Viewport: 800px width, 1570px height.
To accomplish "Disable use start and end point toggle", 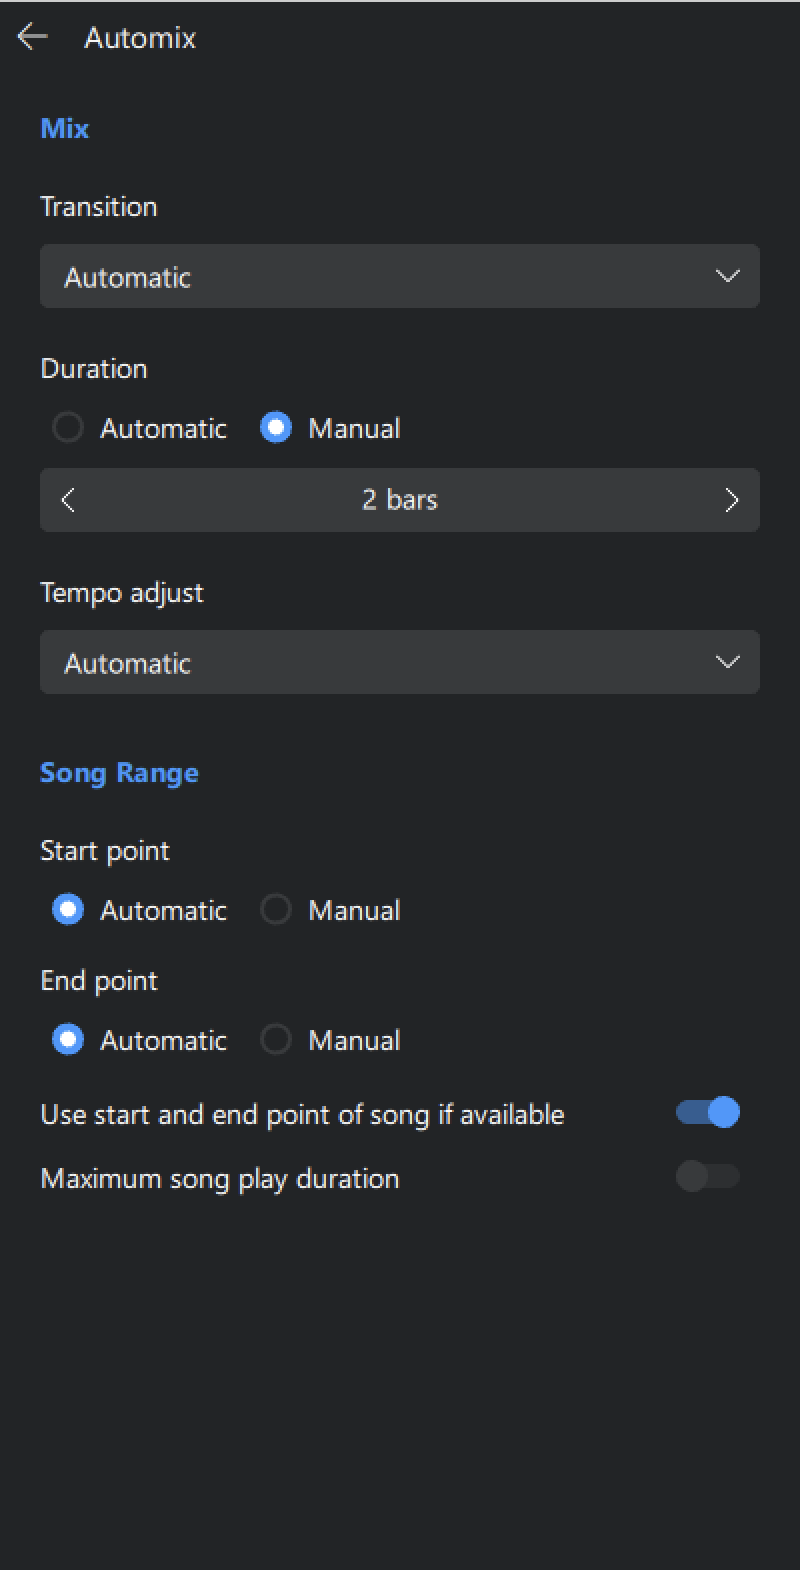I will click(x=708, y=1112).
